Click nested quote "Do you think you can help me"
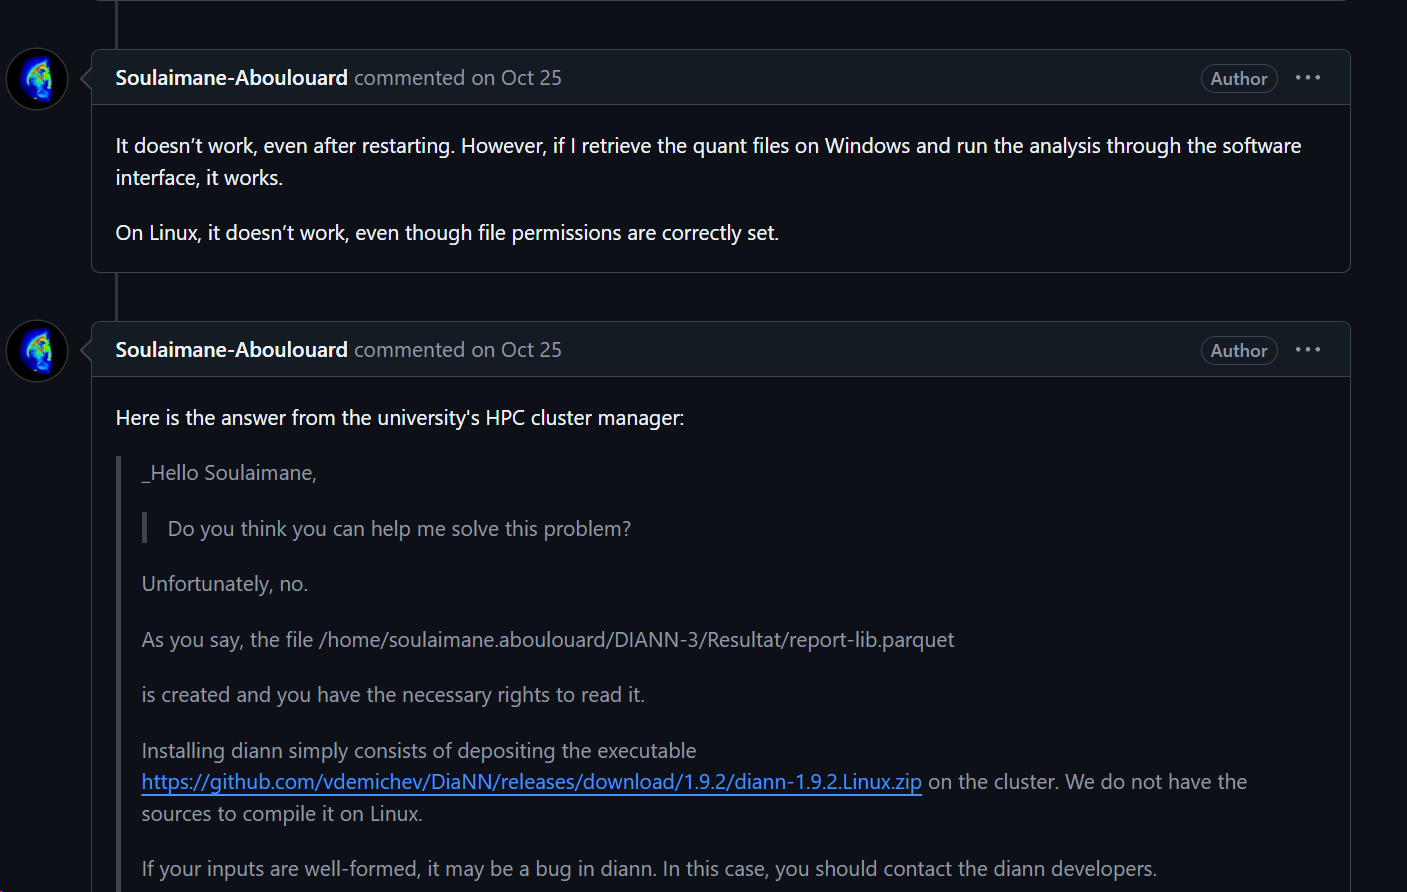Image resolution: width=1407 pixels, height=892 pixels. tap(399, 529)
